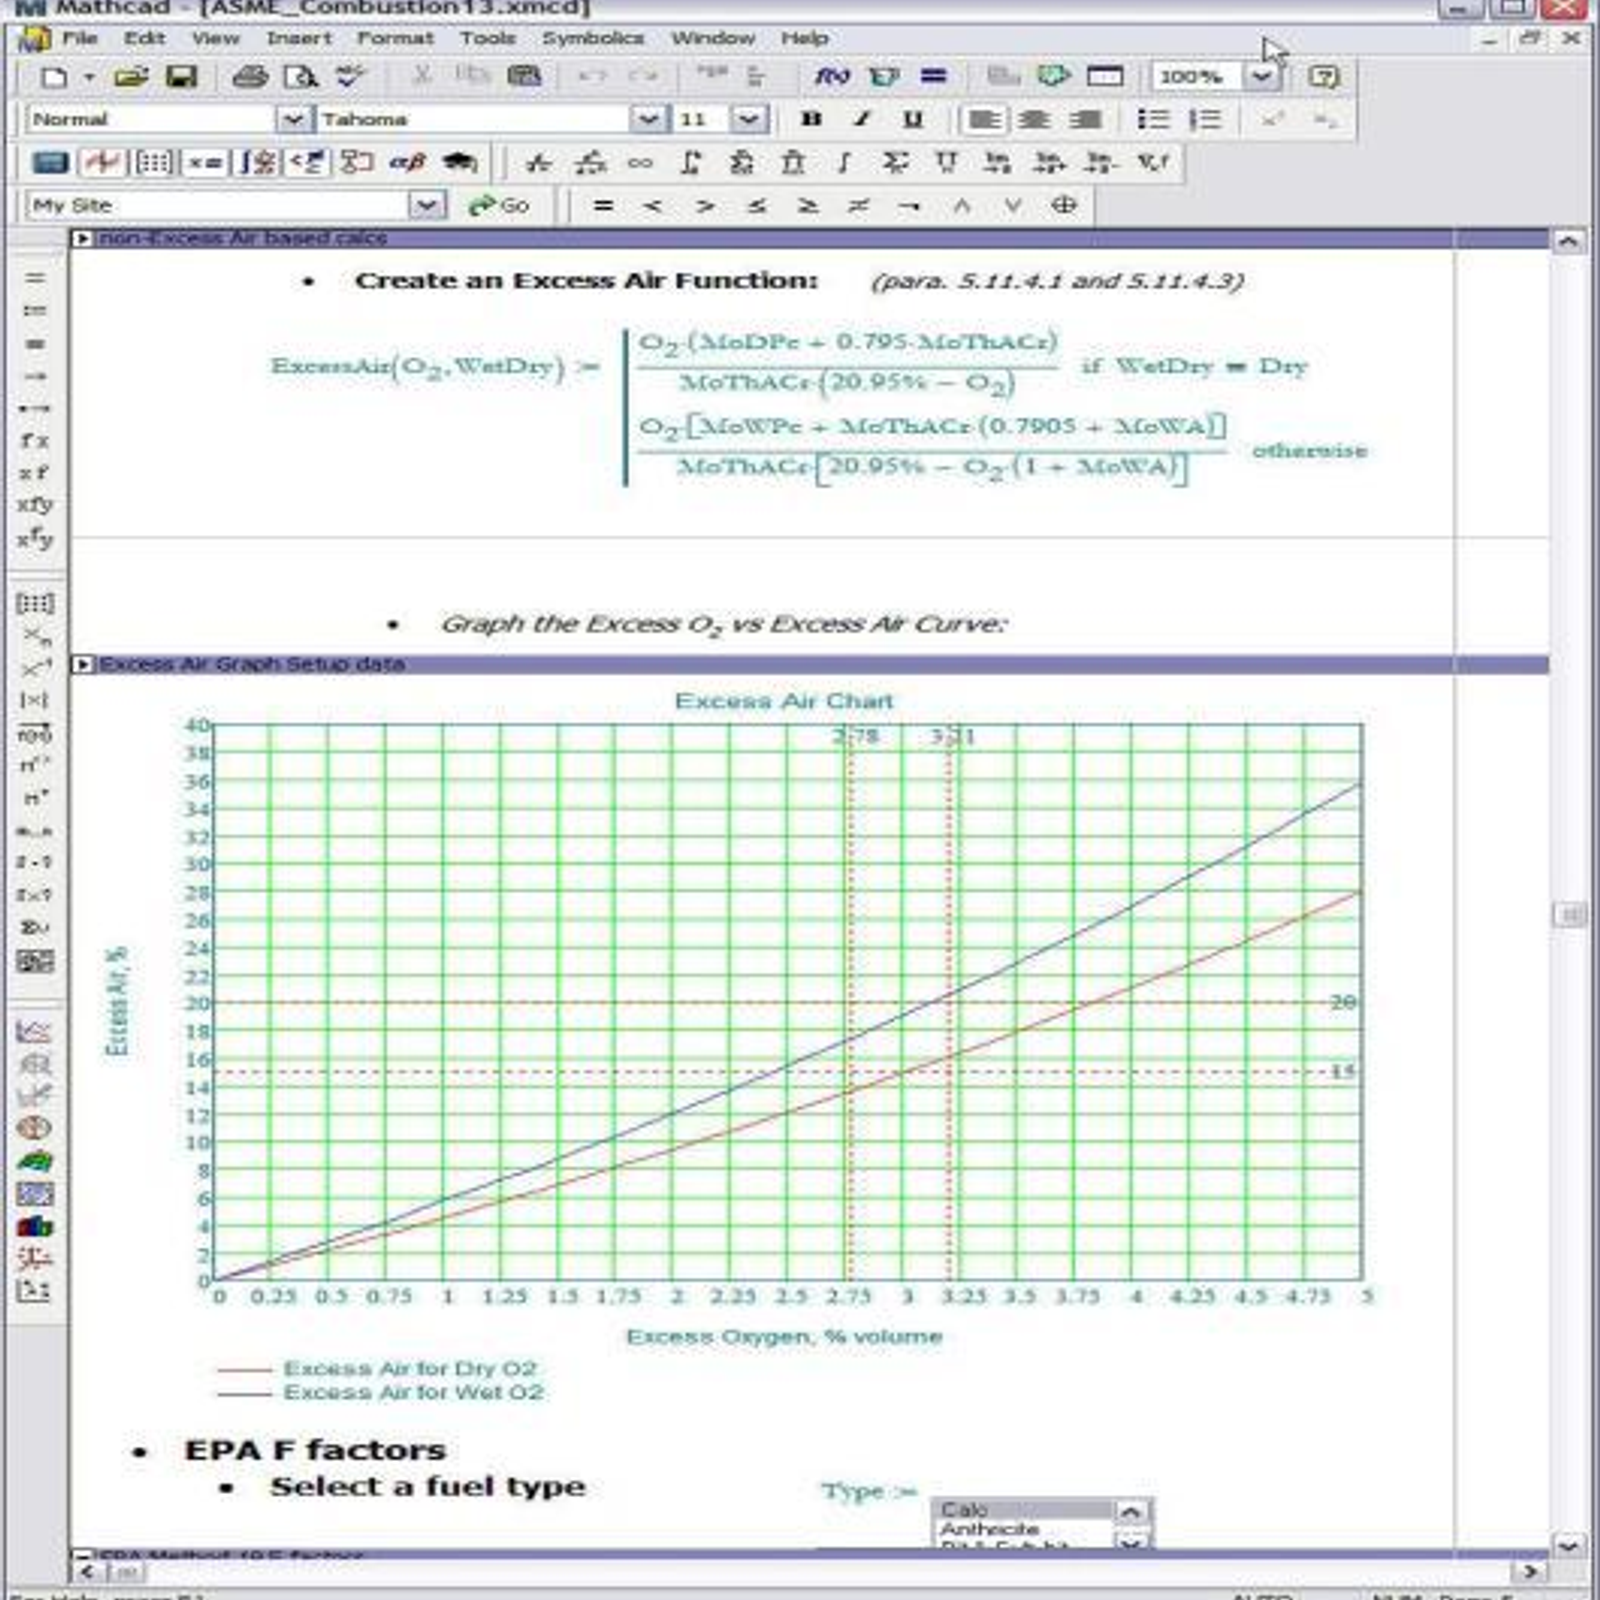Open the Tools menu
The width and height of the screenshot is (1600, 1600).
488,38
